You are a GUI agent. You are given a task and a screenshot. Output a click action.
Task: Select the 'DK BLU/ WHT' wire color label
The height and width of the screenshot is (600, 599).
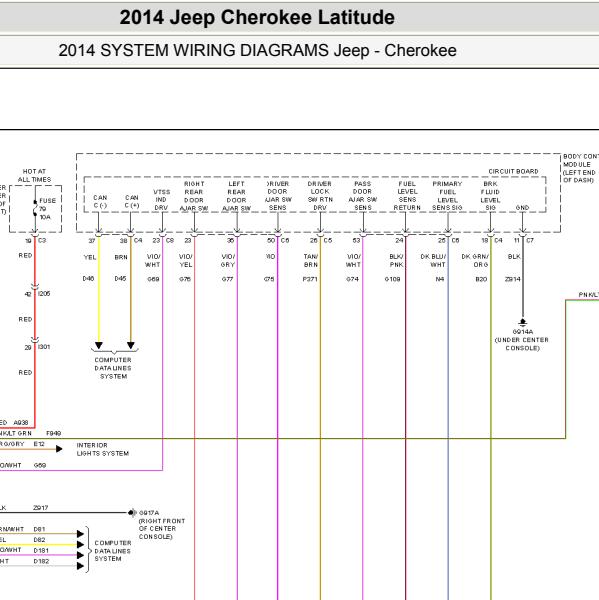click(433, 260)
